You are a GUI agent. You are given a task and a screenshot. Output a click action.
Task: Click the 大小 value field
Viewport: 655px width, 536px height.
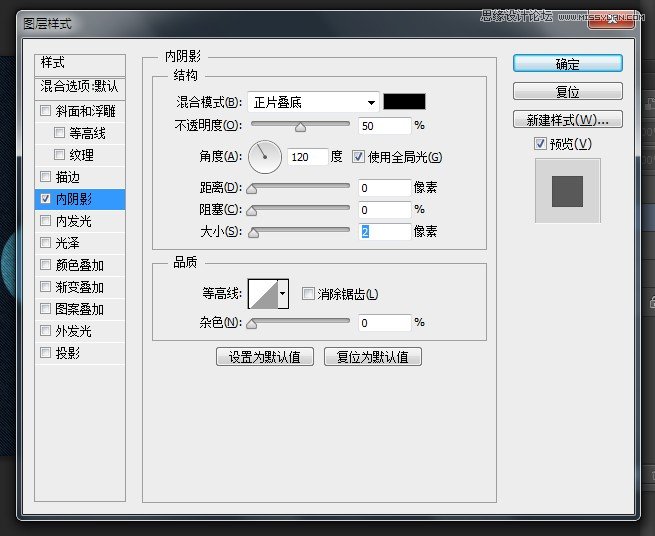[x=384, y=232]
